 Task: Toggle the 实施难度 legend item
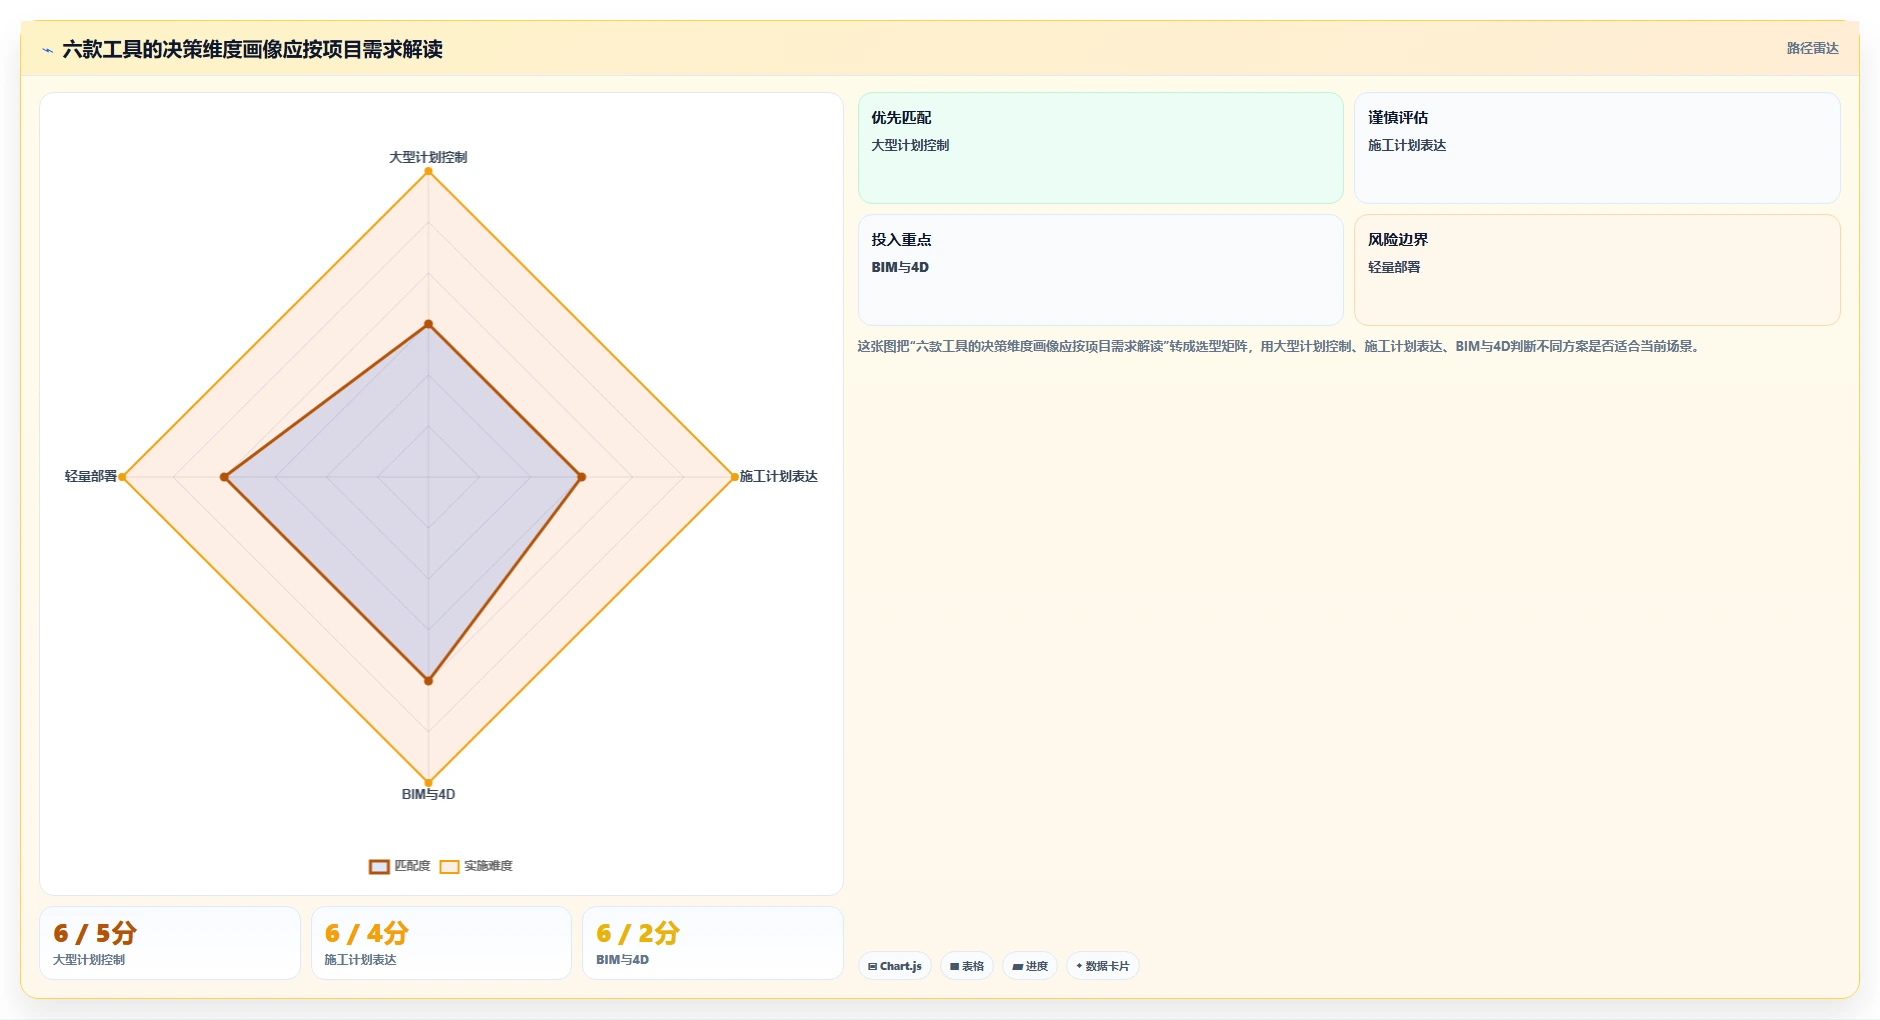click(x=476, y=866)
